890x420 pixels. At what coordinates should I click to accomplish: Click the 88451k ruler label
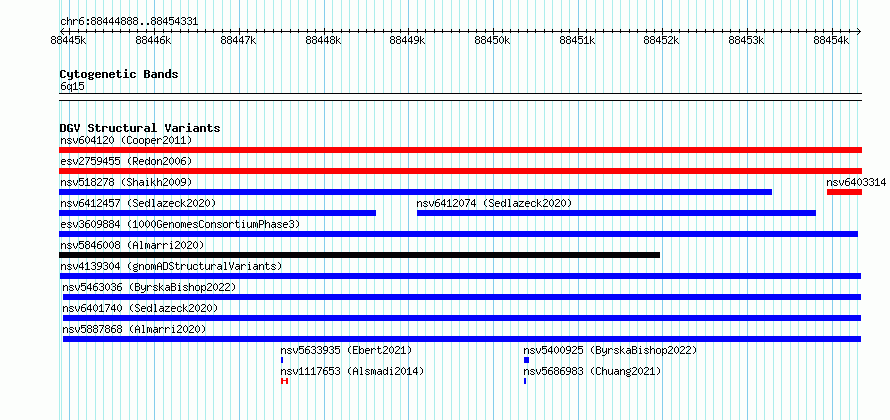click(x=577, y=41)
